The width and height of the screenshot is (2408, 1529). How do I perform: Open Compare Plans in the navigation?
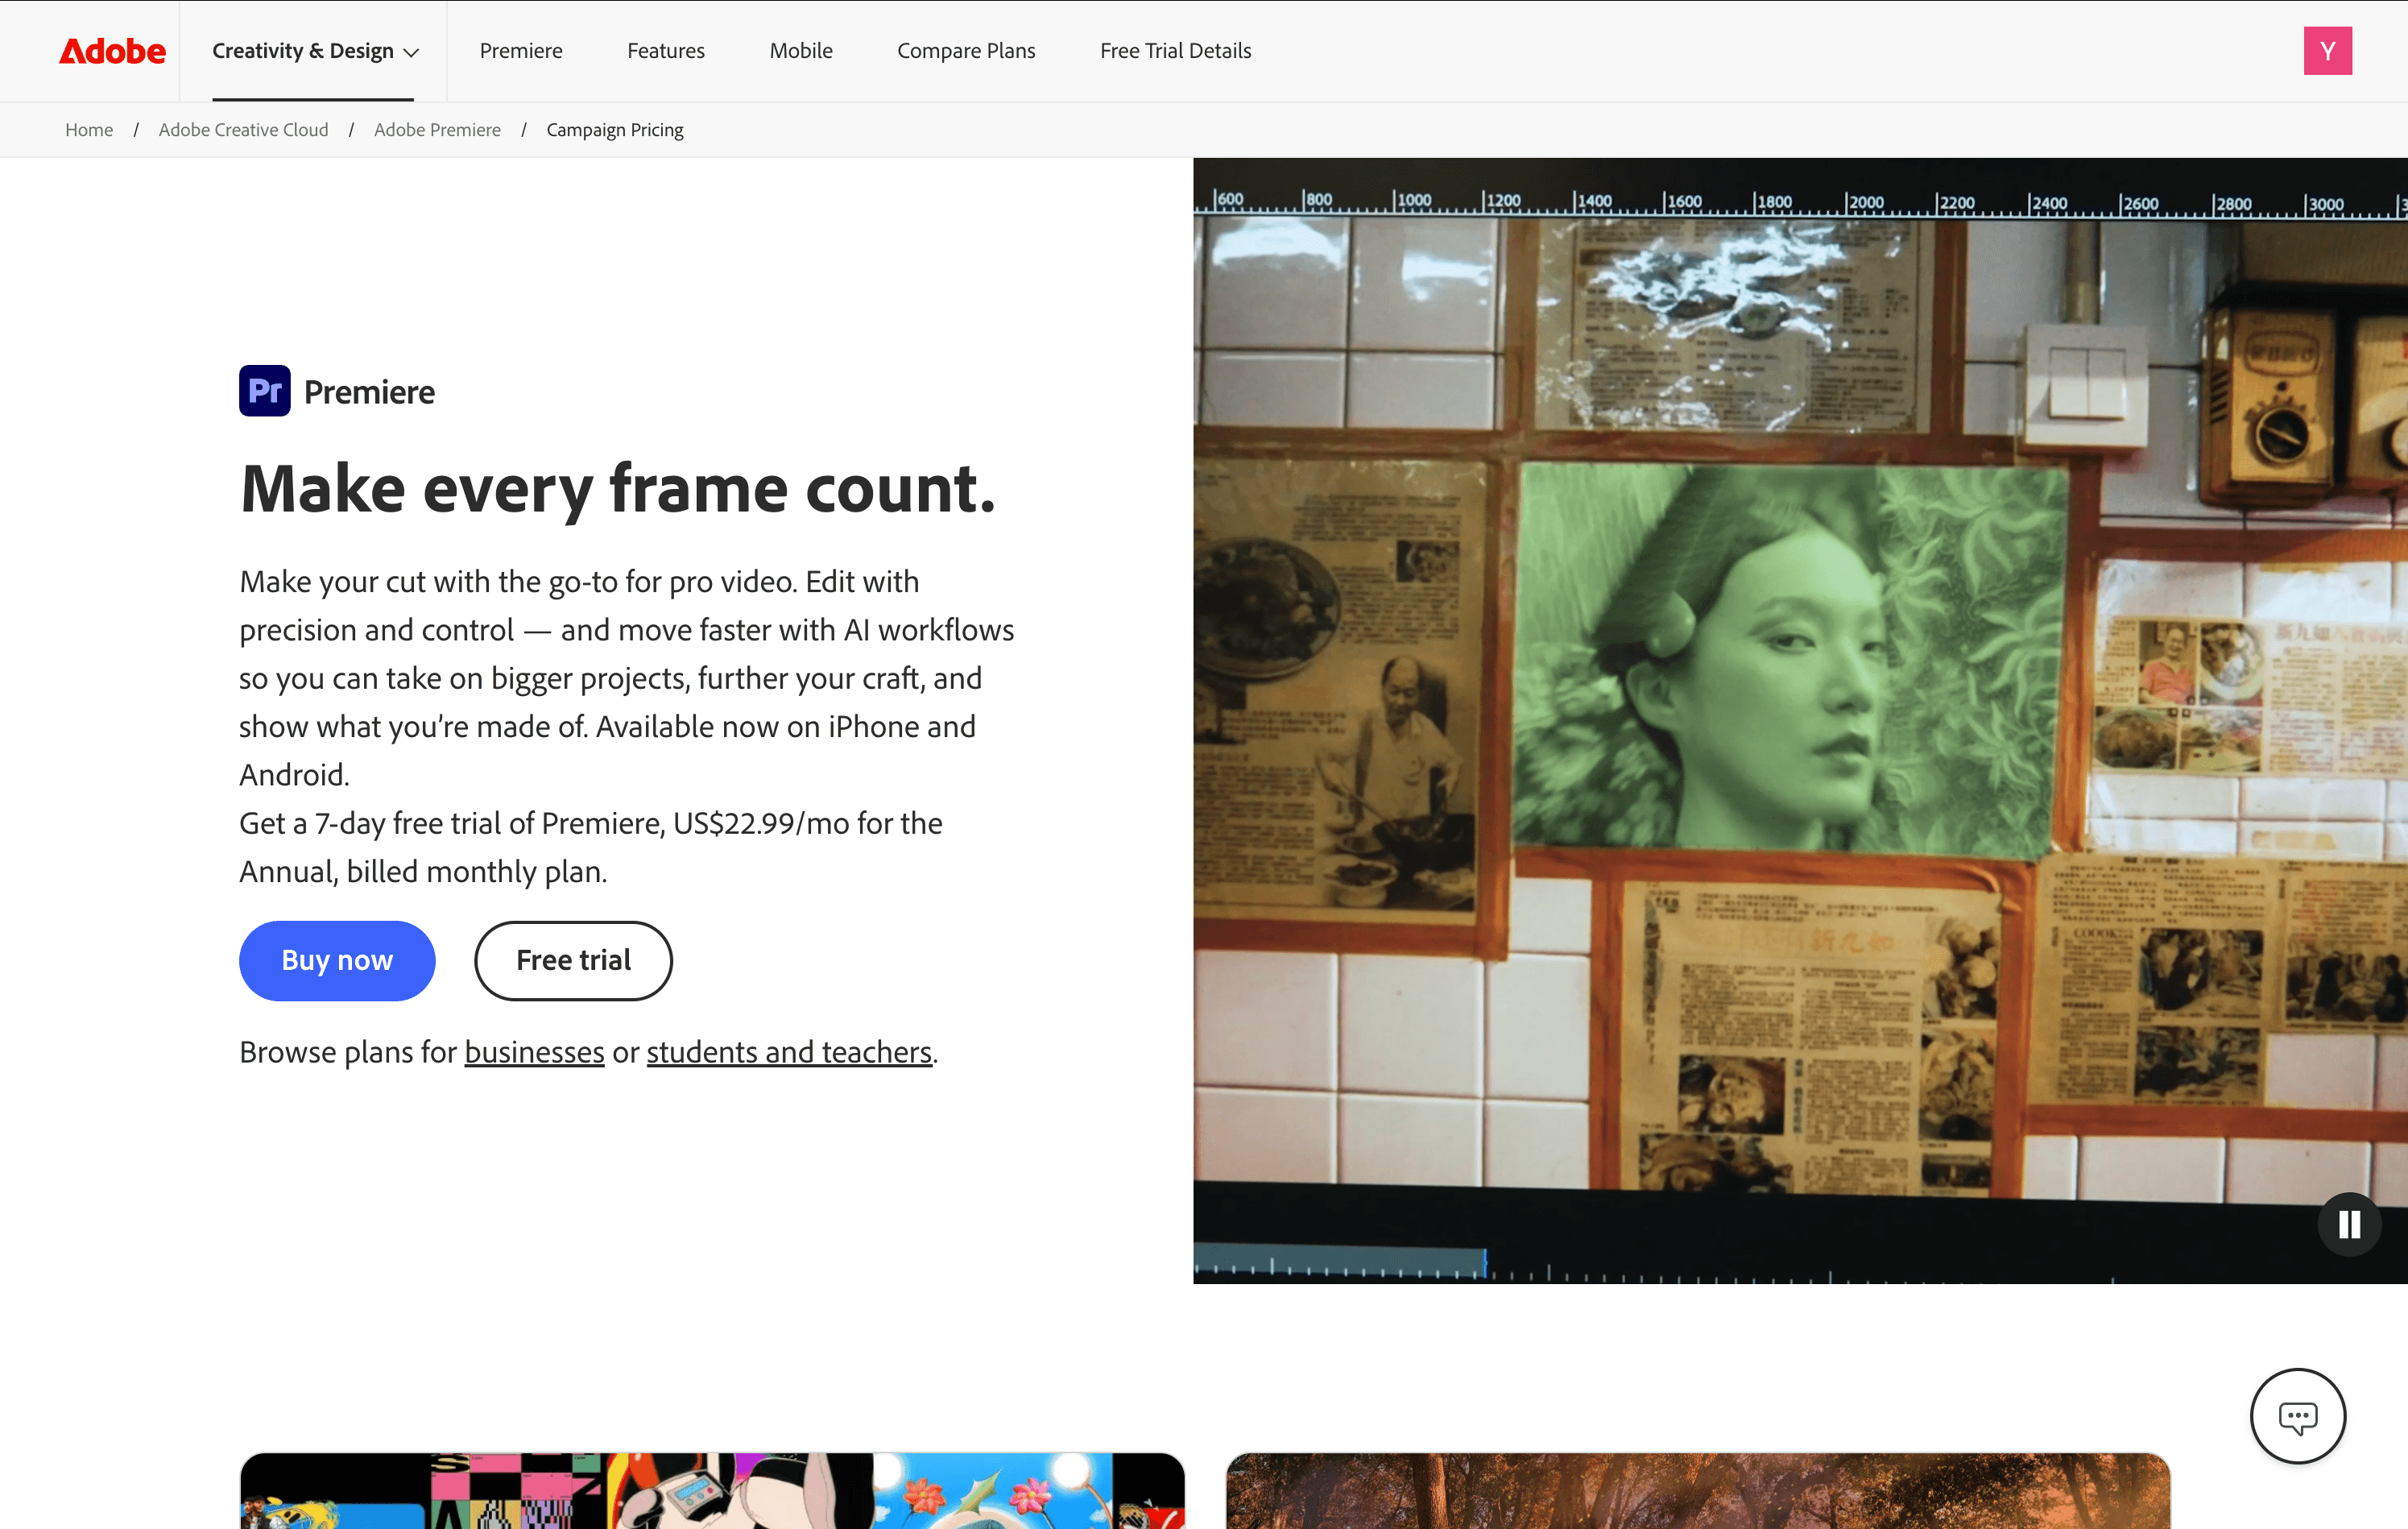(x=966, y=51)
